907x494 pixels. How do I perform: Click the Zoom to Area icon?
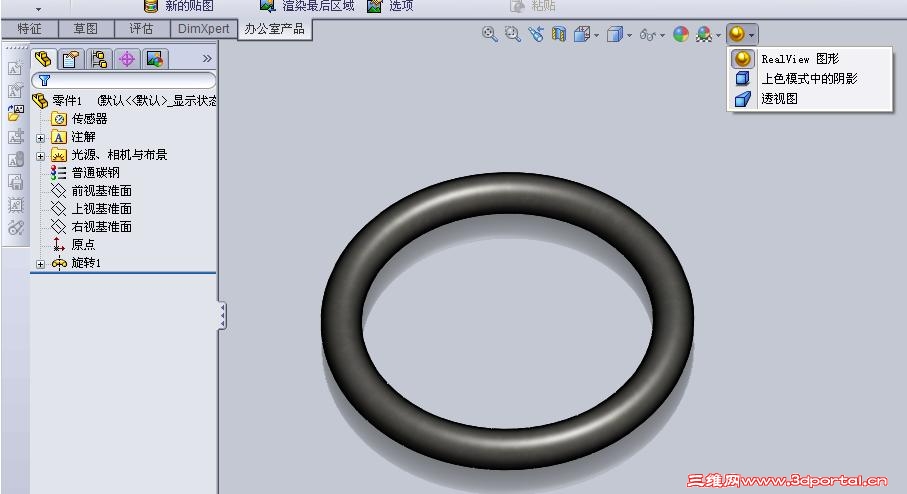coord(513,34)
